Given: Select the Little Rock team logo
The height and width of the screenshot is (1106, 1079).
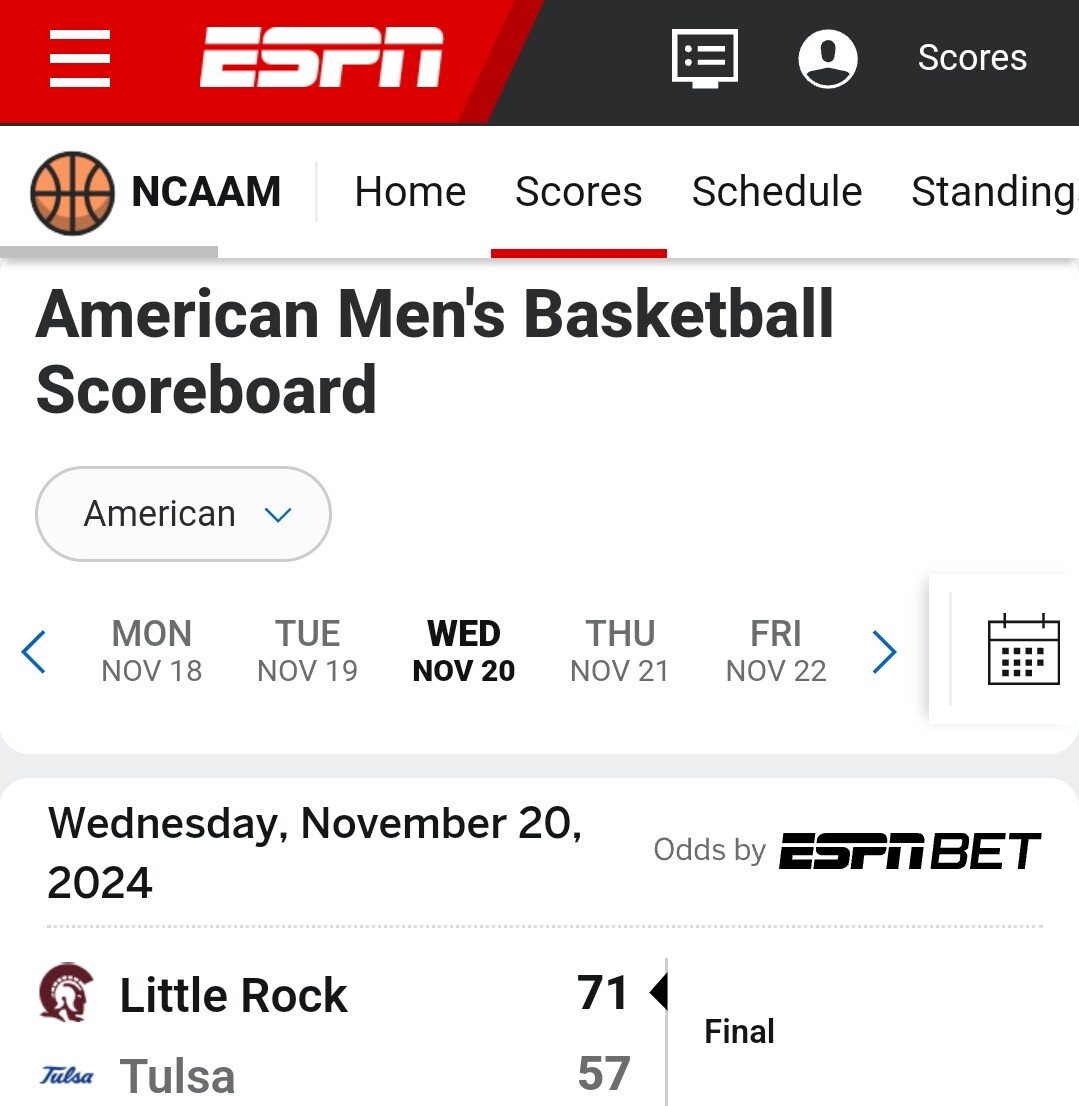Looking at the screenshot, I should 66,992.
